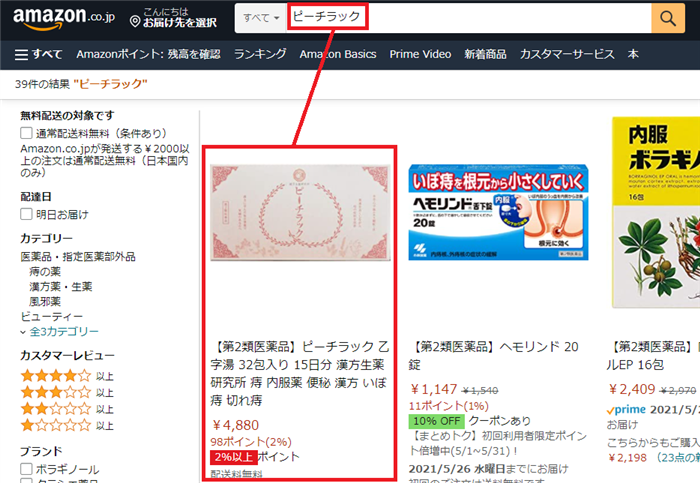Open 新着商品 nav item

click(x=485, y=54)
